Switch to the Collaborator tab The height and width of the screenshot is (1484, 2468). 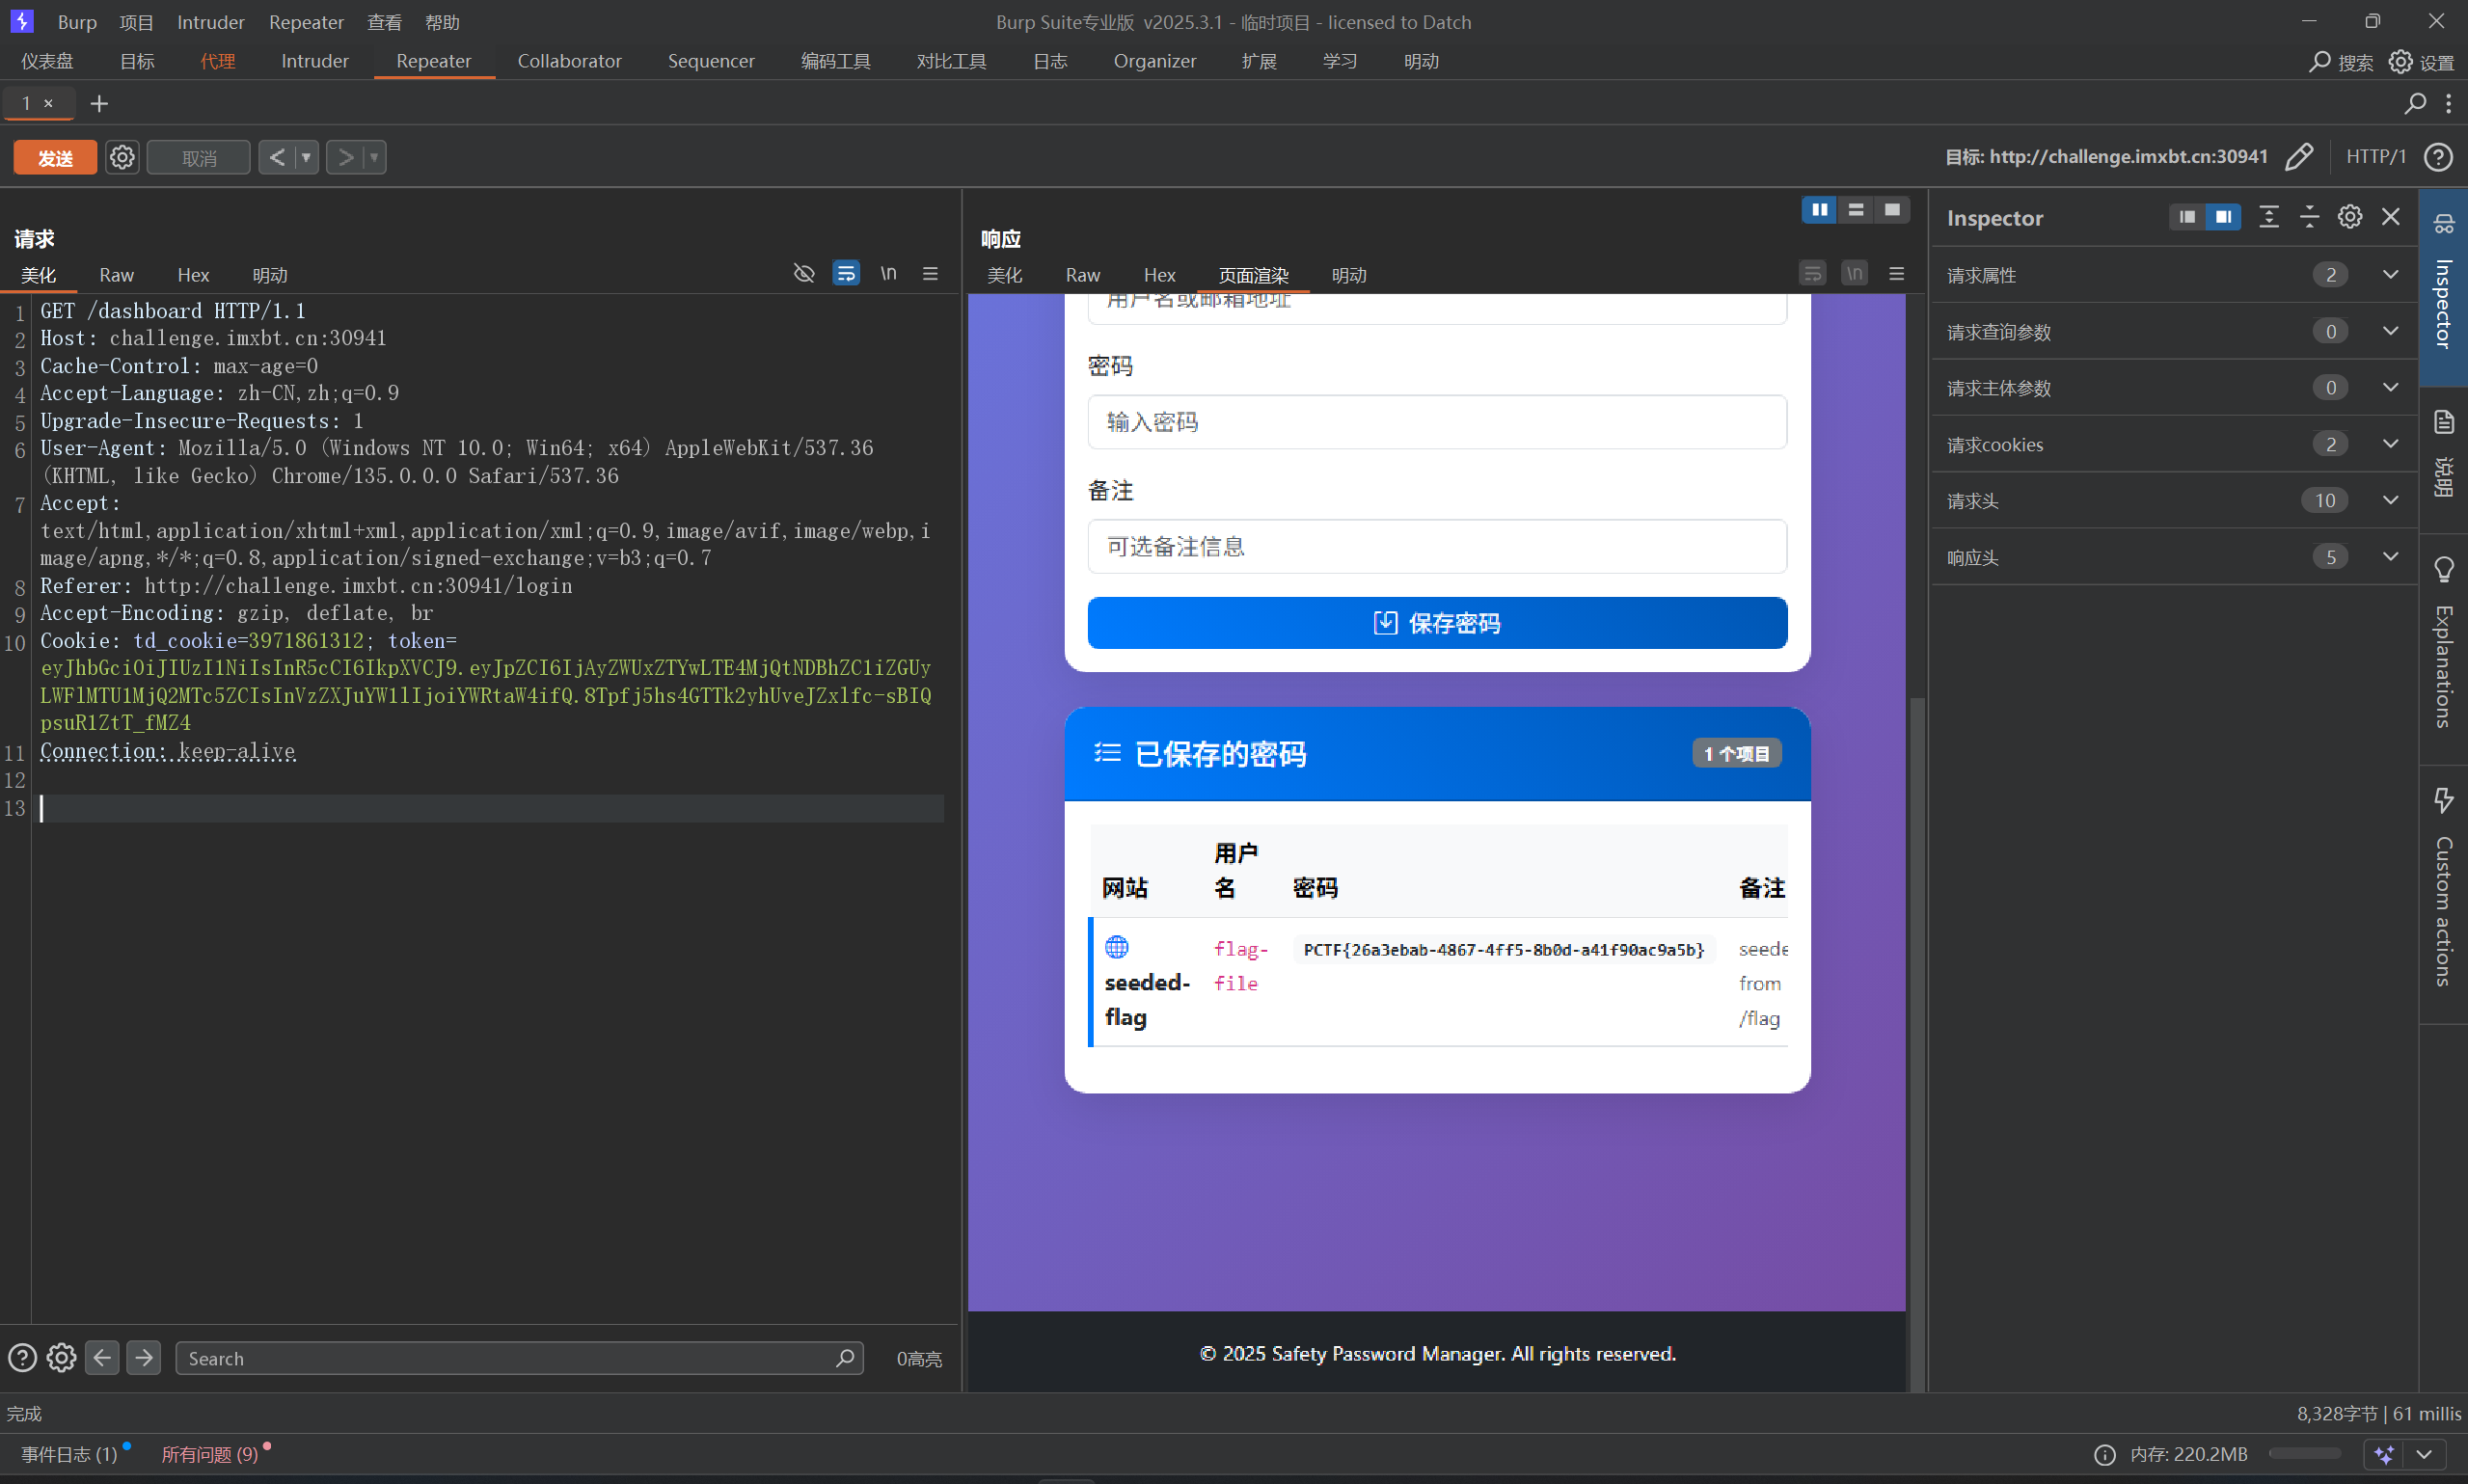pyautogui.click(x=569, y=61)
